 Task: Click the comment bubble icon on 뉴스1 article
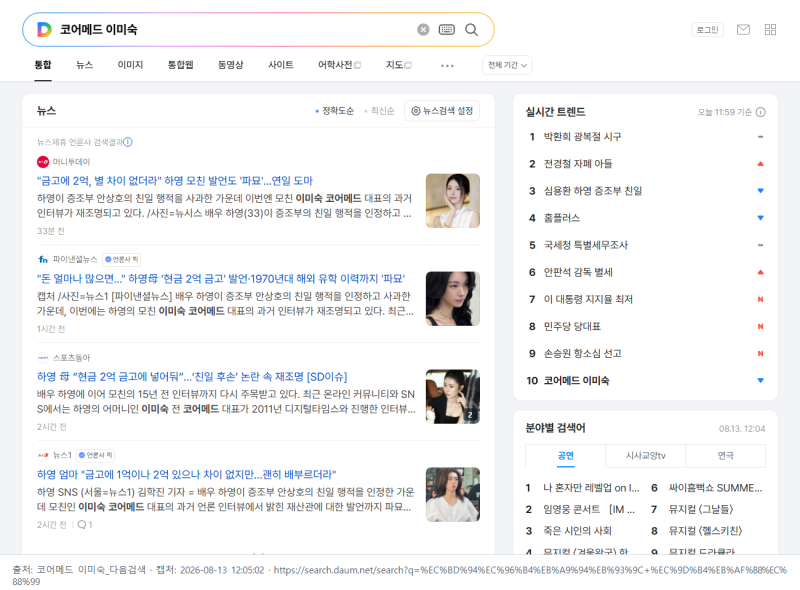click(x=82, y=525)
